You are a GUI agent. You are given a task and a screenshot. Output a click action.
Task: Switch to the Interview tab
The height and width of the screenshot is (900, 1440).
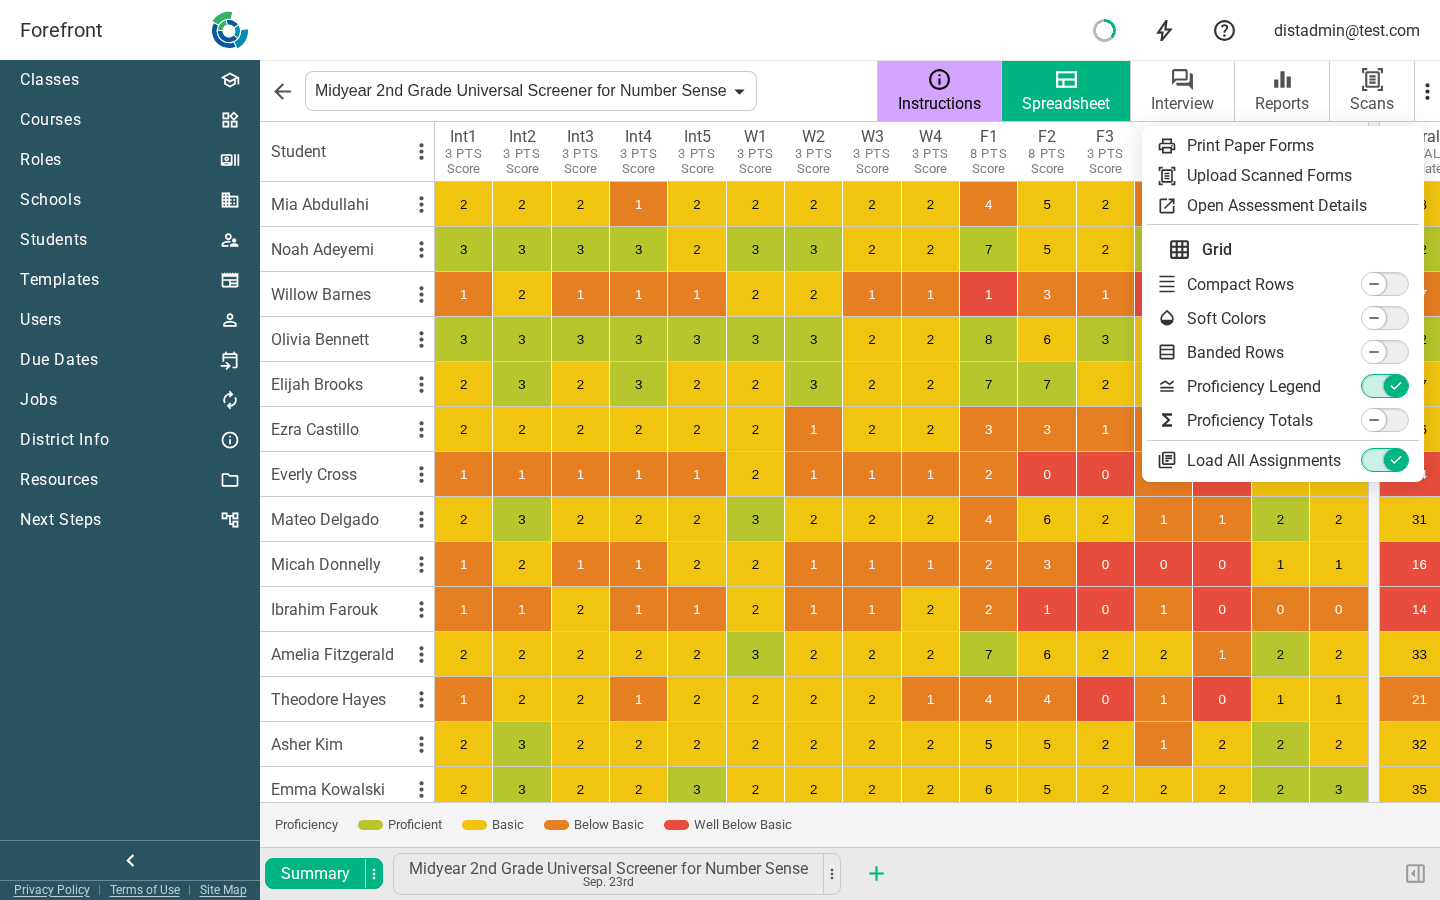coord(1182,91)
